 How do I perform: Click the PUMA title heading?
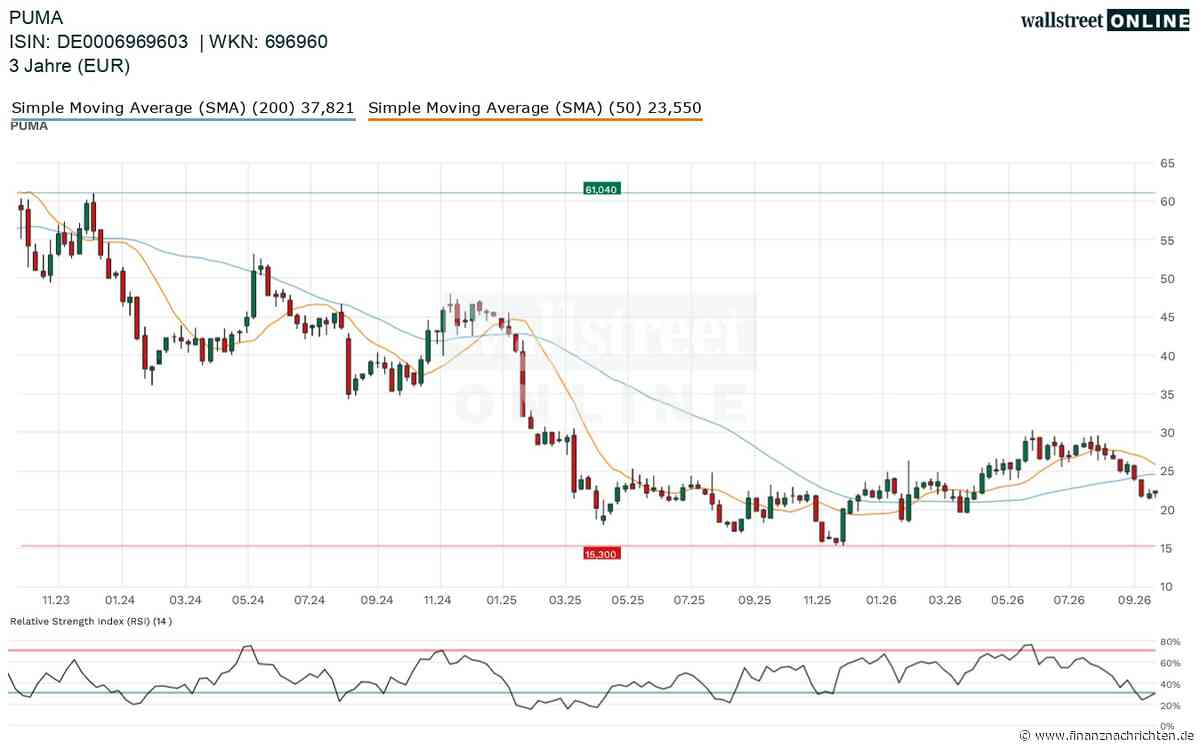pos(34,17)
